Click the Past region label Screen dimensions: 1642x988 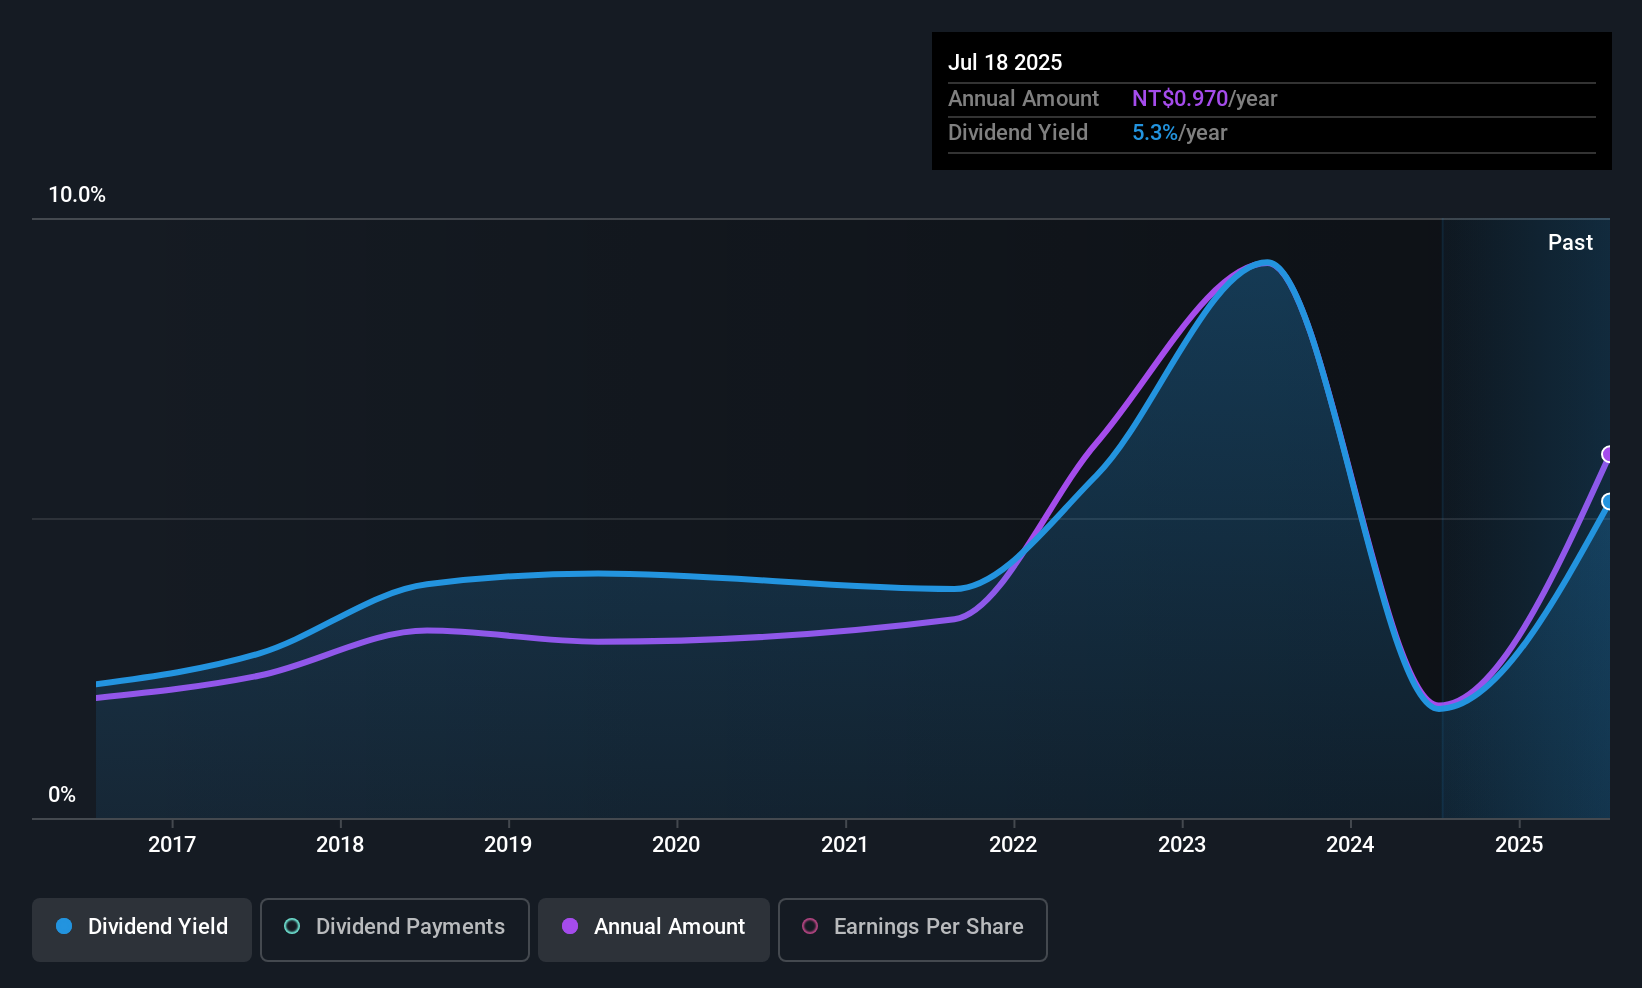(x=1570, y=242)
